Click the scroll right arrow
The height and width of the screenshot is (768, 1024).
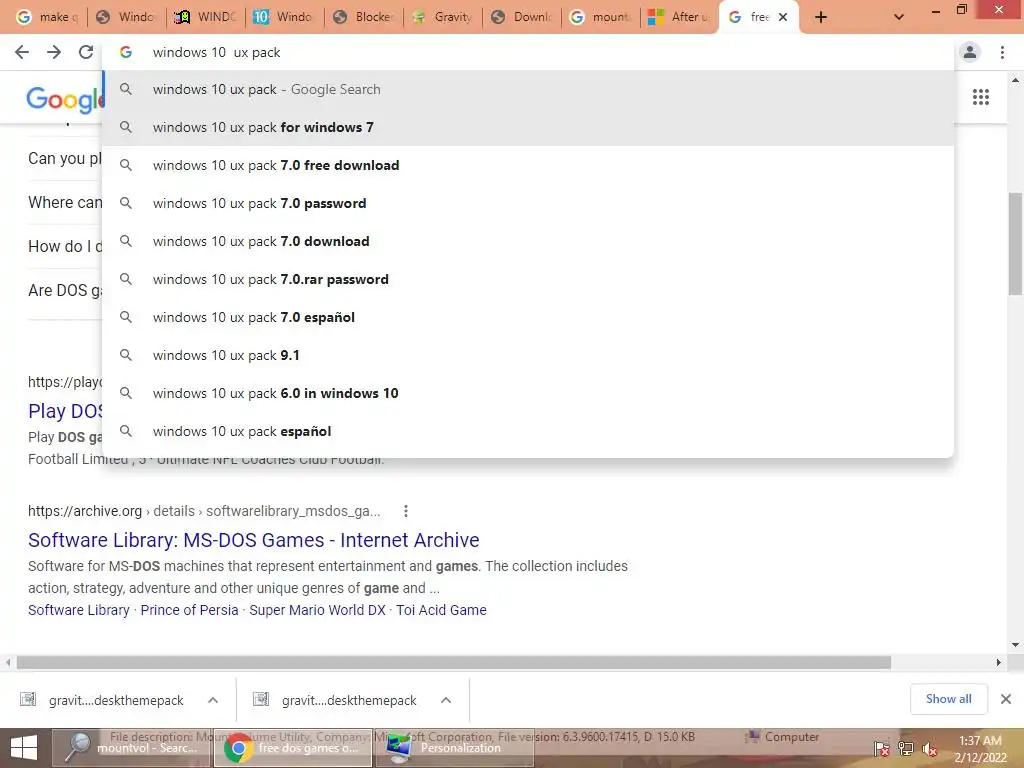click(999, 662)
